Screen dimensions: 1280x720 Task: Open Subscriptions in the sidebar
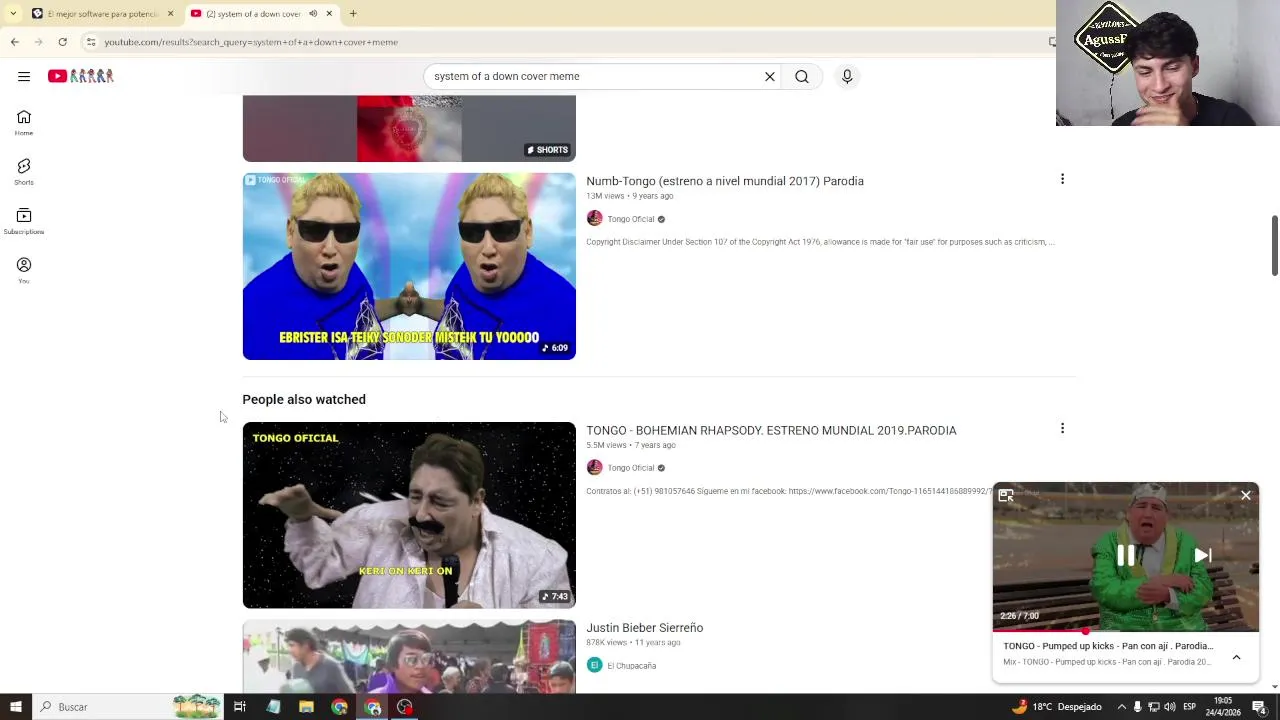tap(24, 221)
